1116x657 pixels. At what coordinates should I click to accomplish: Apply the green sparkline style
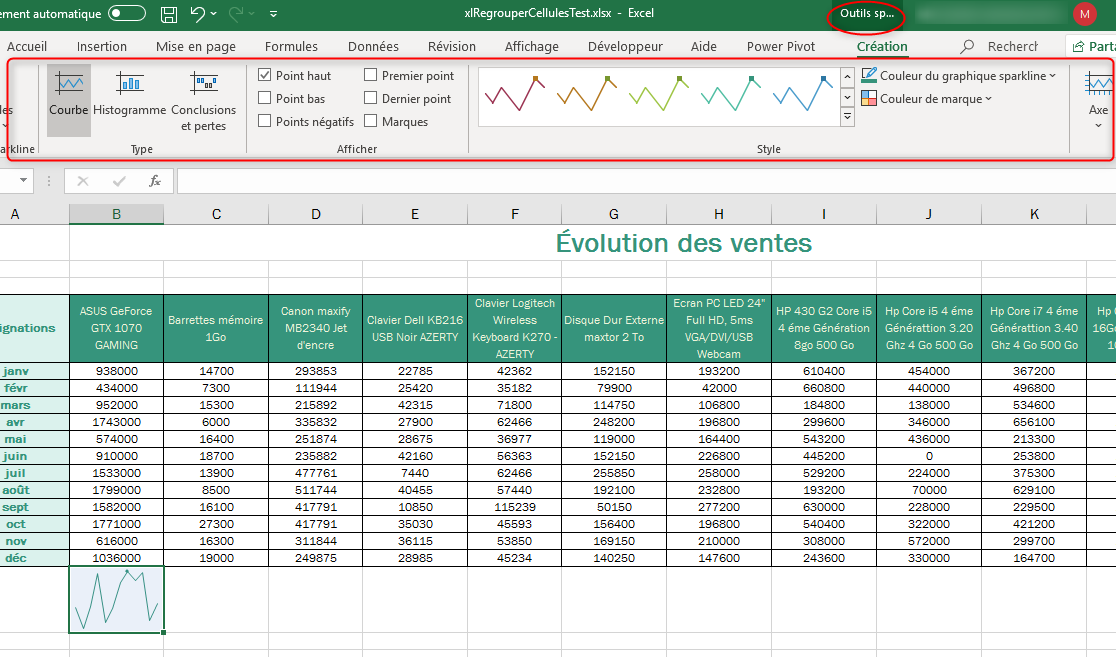coord(658,94)
